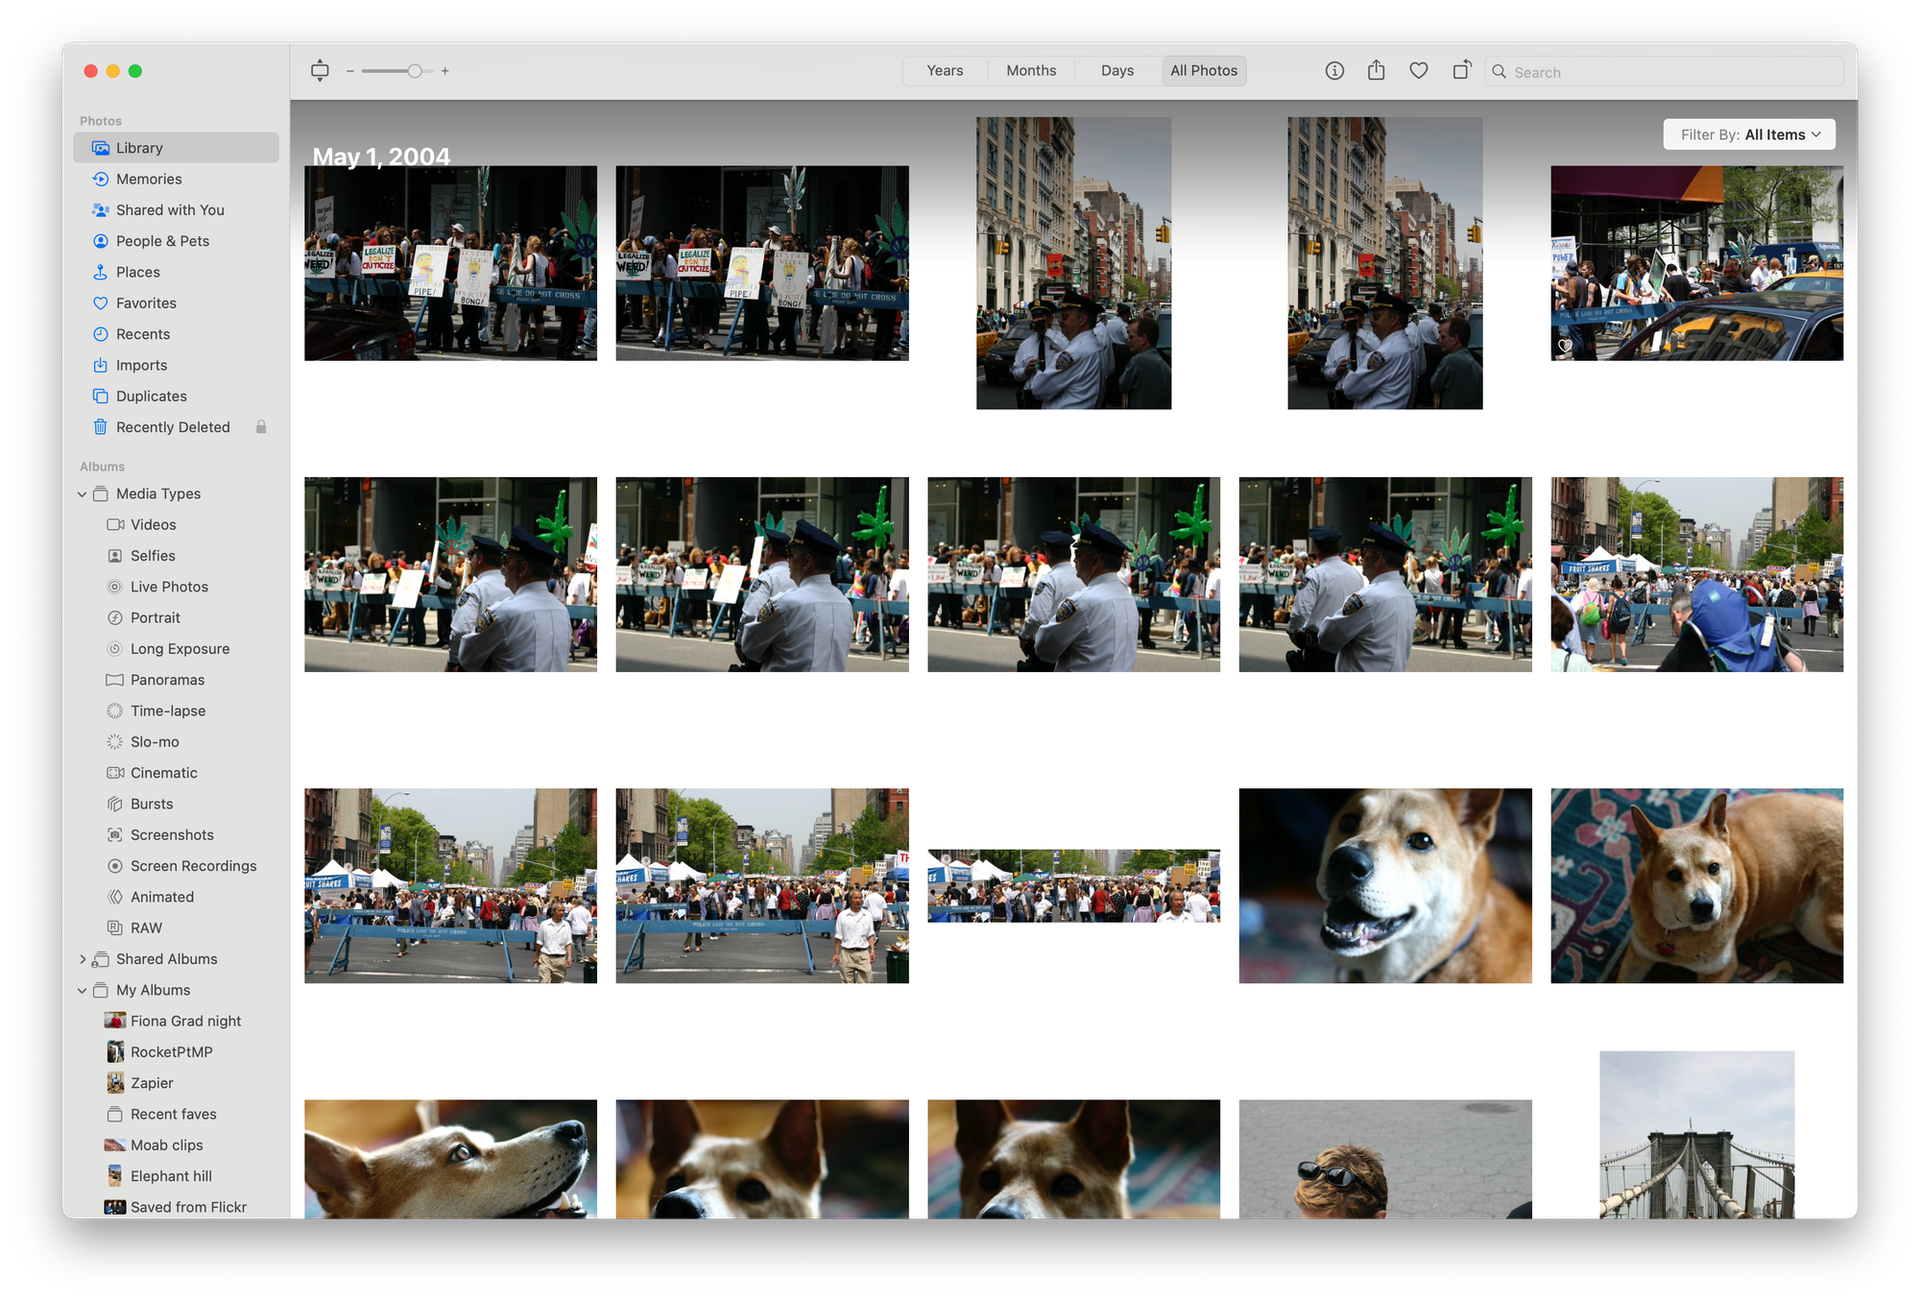The image size is (1920, 1301).
Task: Click the Share icon in toolbar
Action: click(x=1376, y=70)
